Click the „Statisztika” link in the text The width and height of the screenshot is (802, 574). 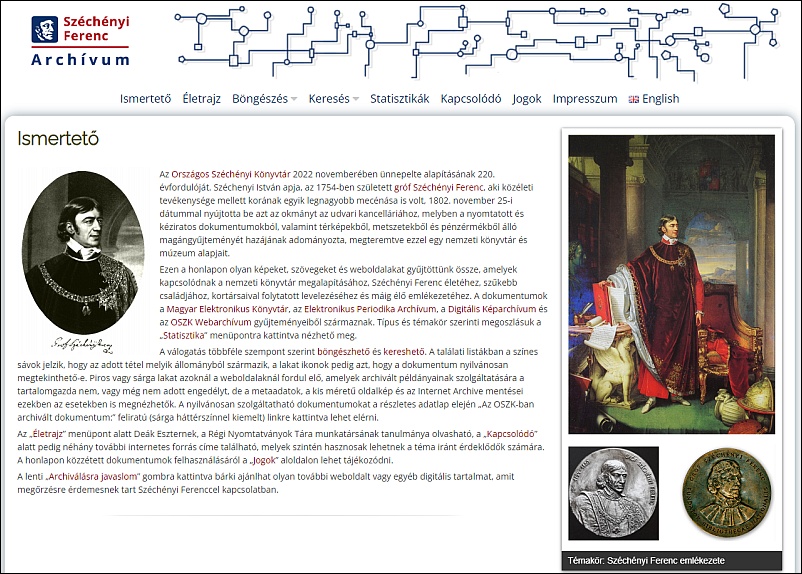183,336
